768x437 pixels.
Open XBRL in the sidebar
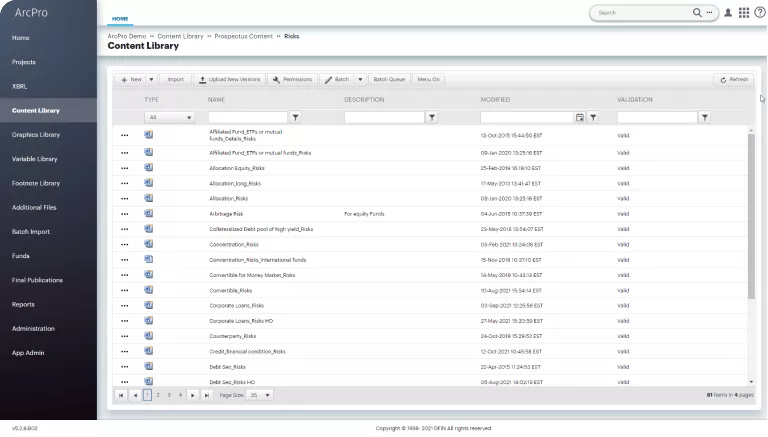19,86
